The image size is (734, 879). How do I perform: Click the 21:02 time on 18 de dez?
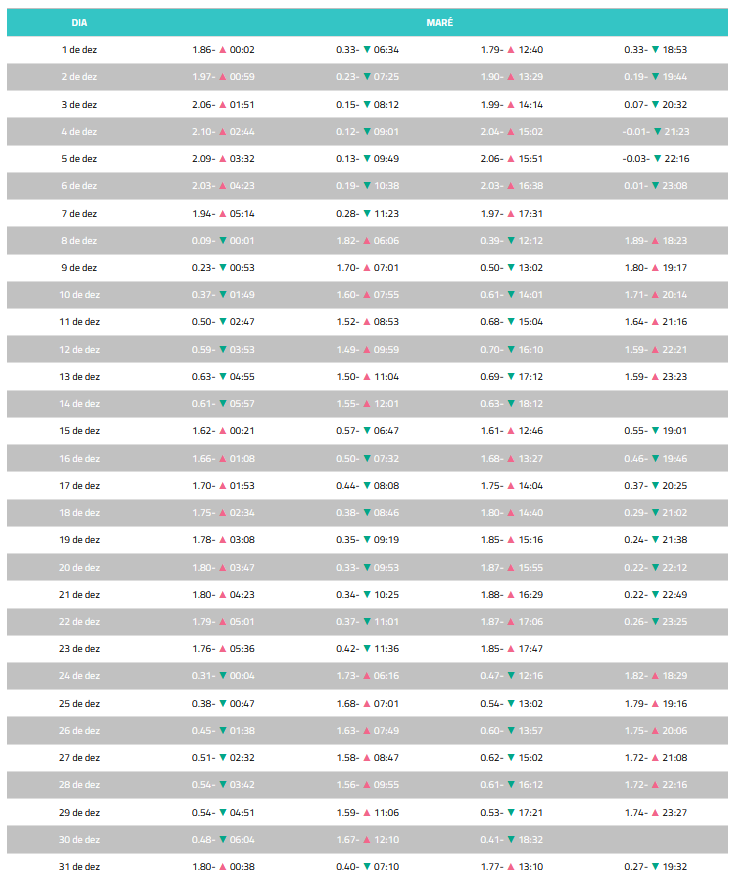(675, 513)
